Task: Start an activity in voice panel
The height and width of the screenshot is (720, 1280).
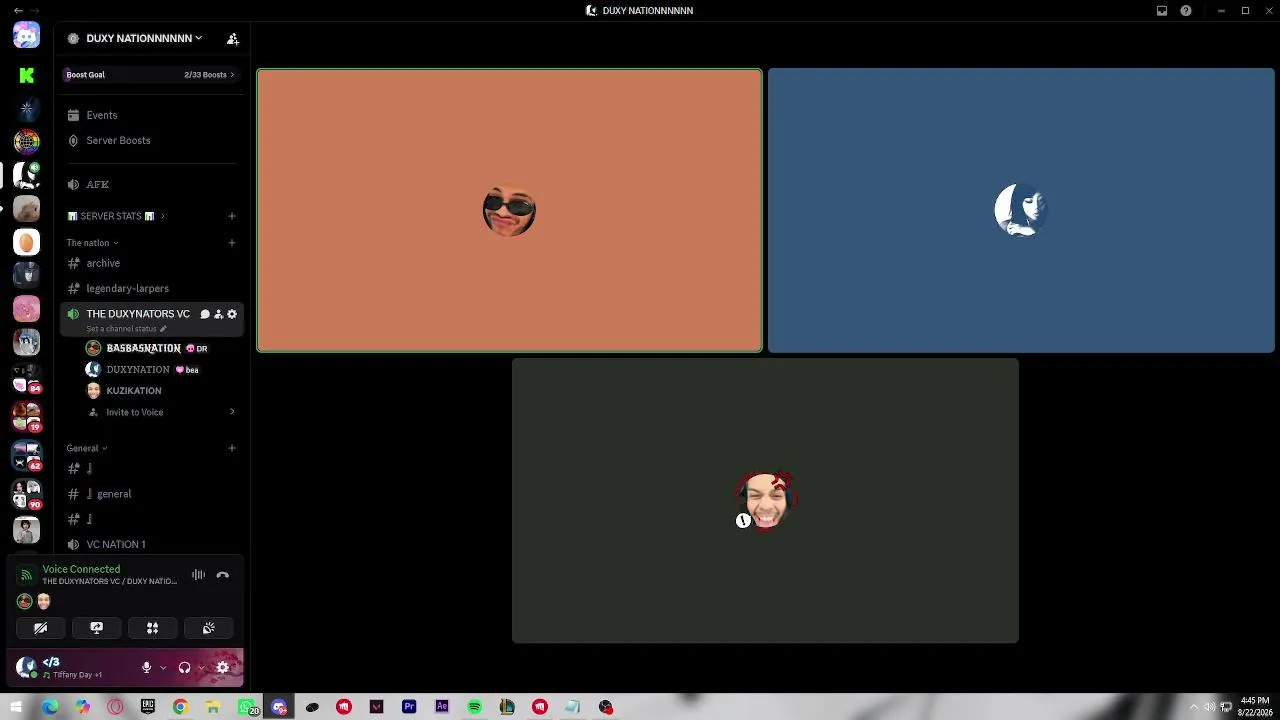Action: [153, 628]
